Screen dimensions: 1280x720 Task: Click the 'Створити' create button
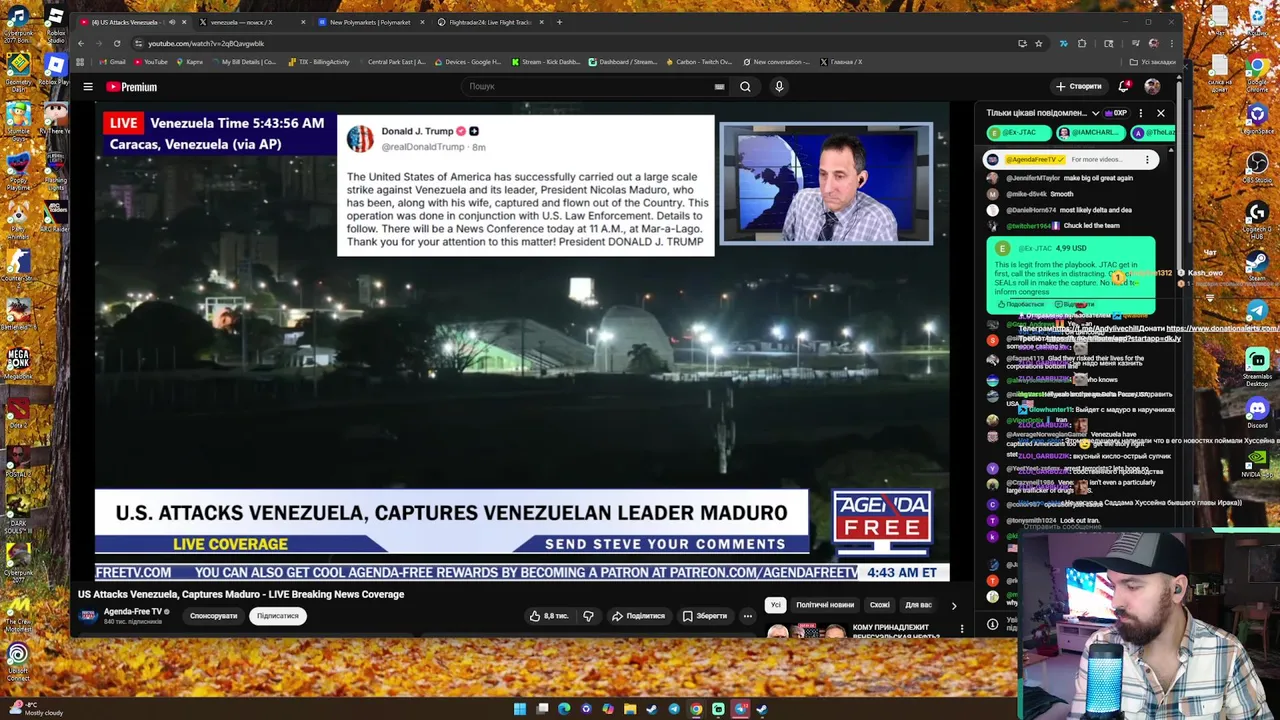click(1079, 86)
